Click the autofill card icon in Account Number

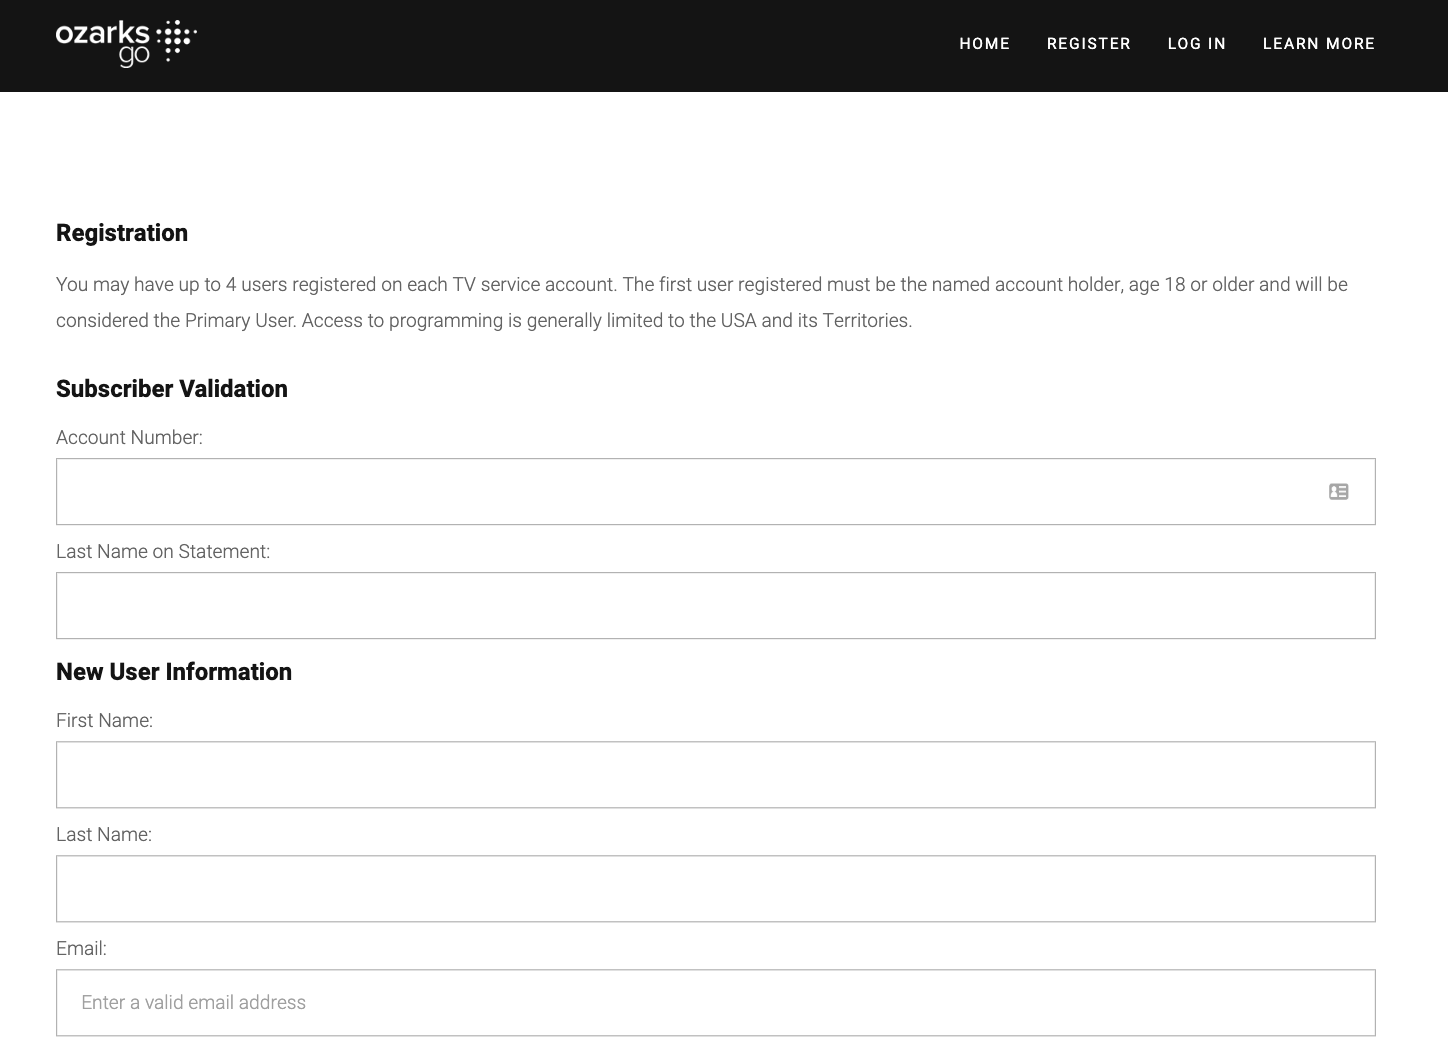pyautogui.click(x=1338, y=491)
